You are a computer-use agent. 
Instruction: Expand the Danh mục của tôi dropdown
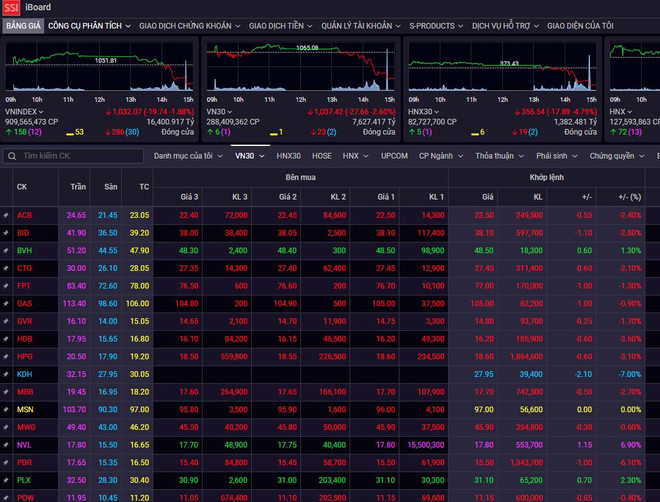tap(186, 156)
